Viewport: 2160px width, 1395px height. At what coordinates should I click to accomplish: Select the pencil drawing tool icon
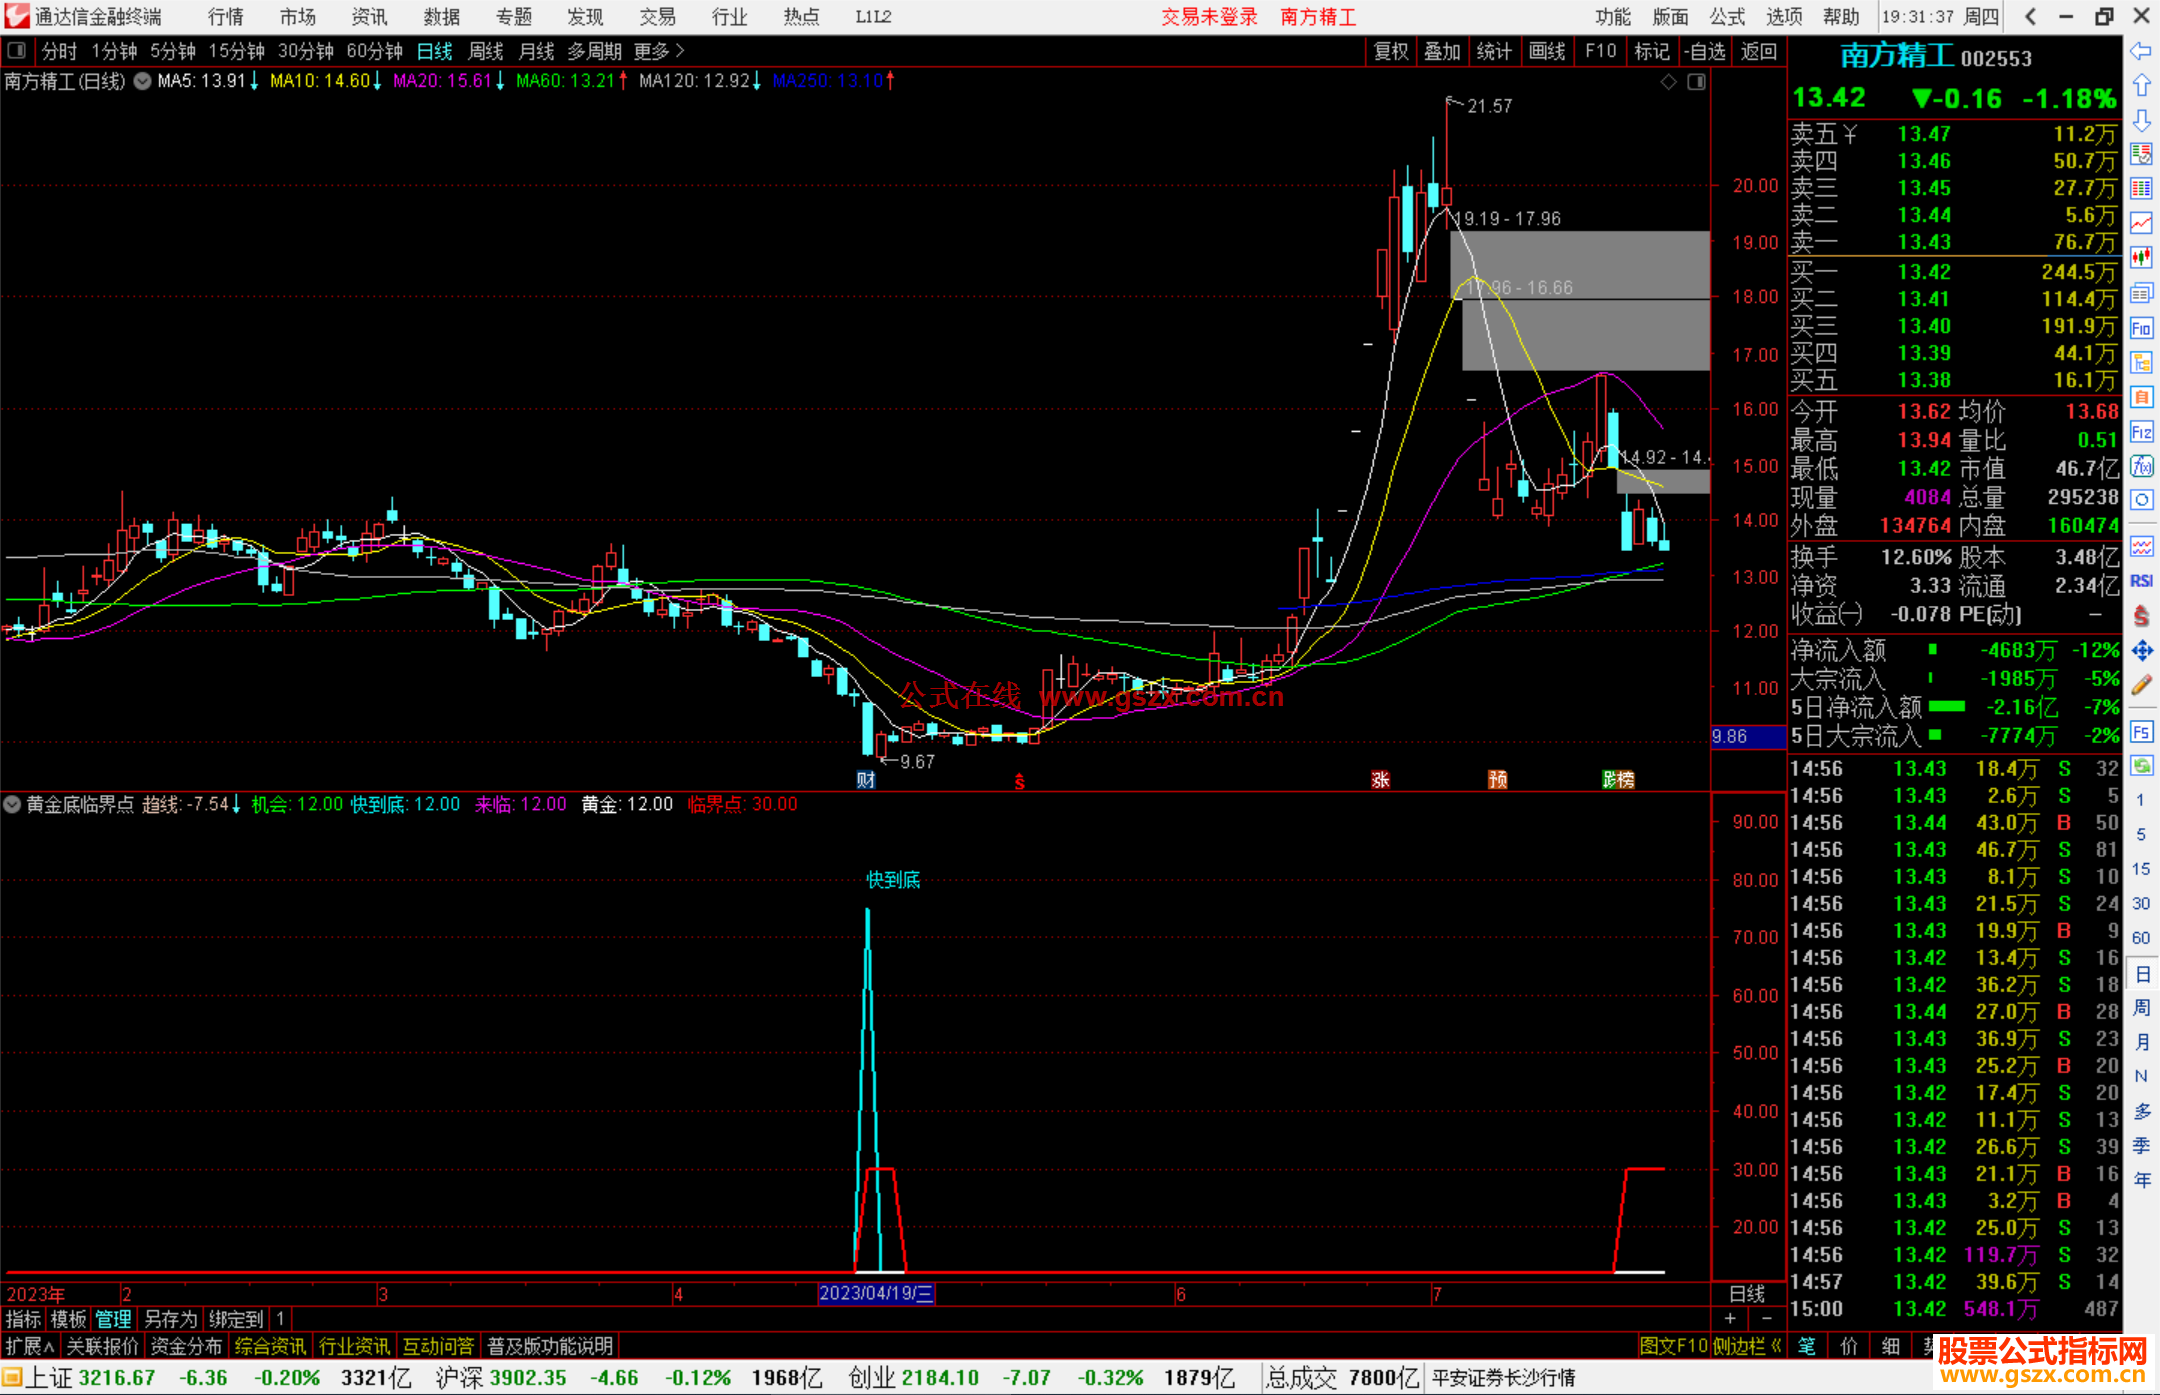tap(2141, 685)
